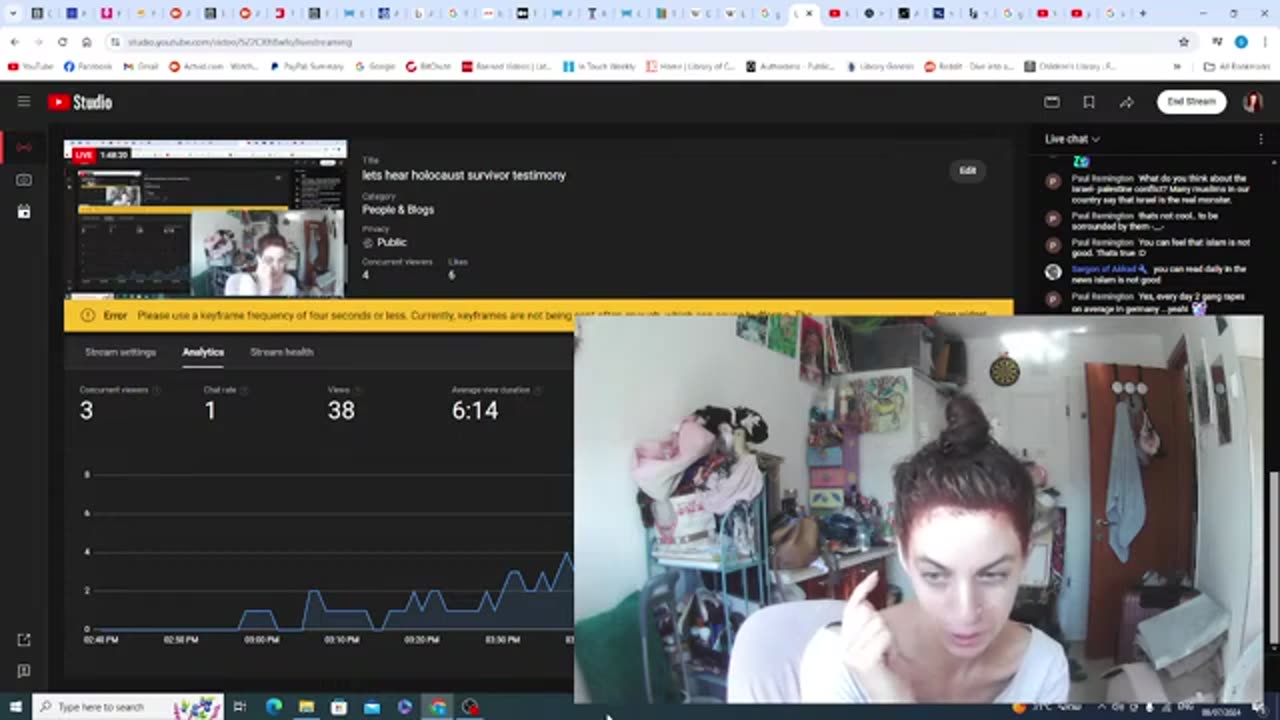
Task: Click the 6:14 average view duration value
Action: (x=475, y=410)
